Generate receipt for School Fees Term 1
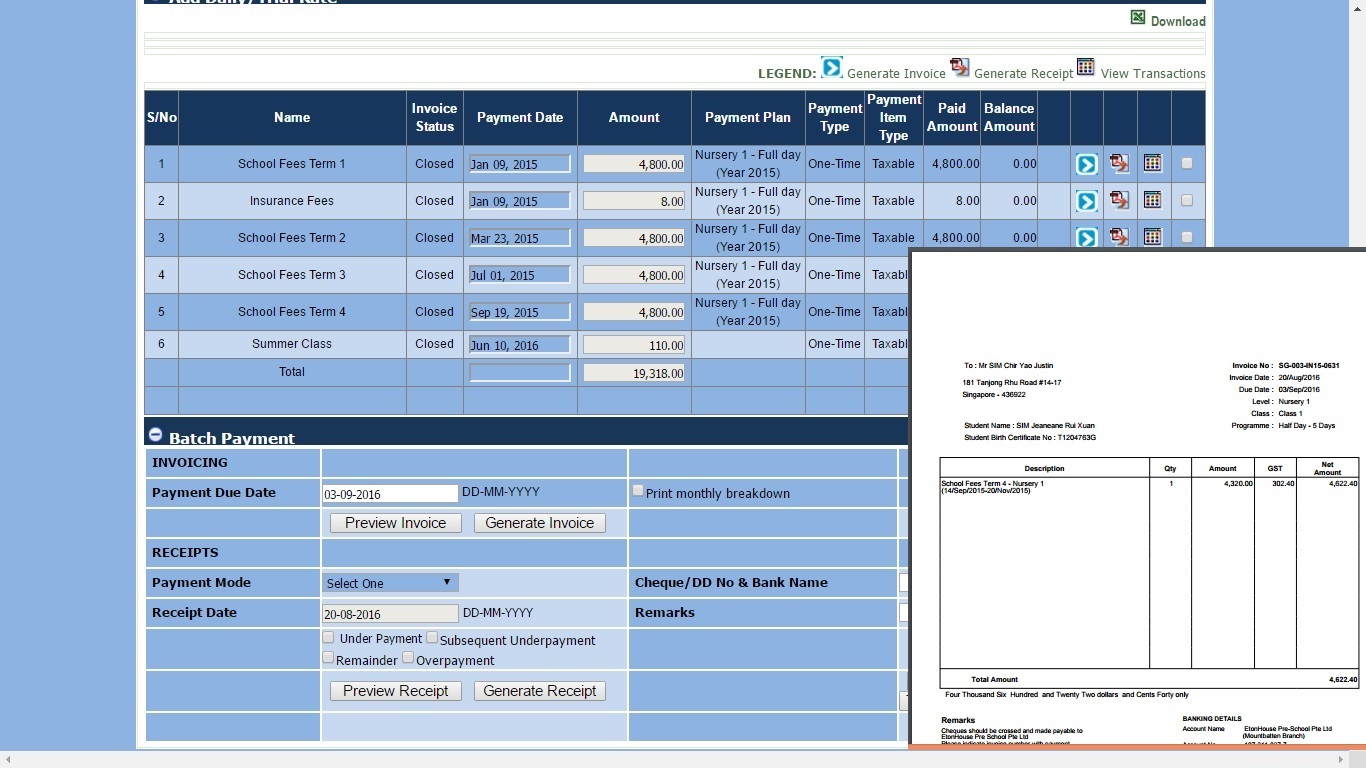The image size is (1366, 768). coord(1119,164)
